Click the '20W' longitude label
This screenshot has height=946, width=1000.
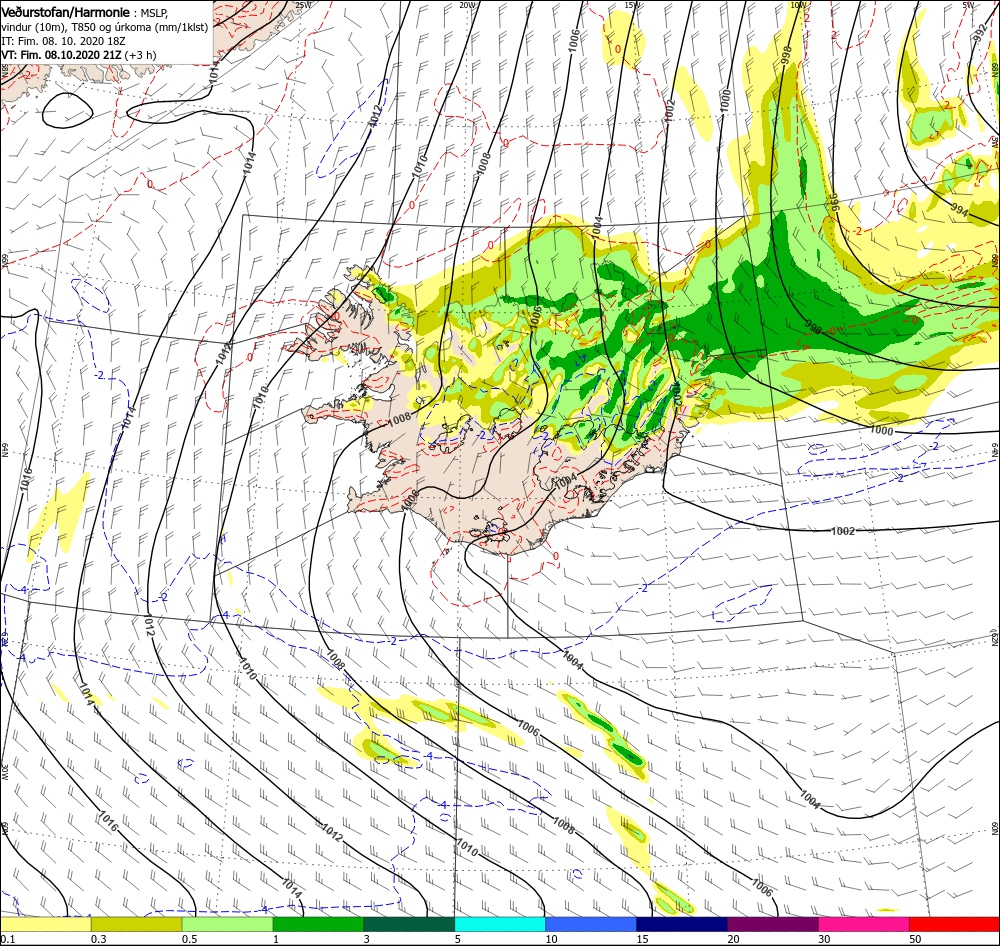point(467,5)
